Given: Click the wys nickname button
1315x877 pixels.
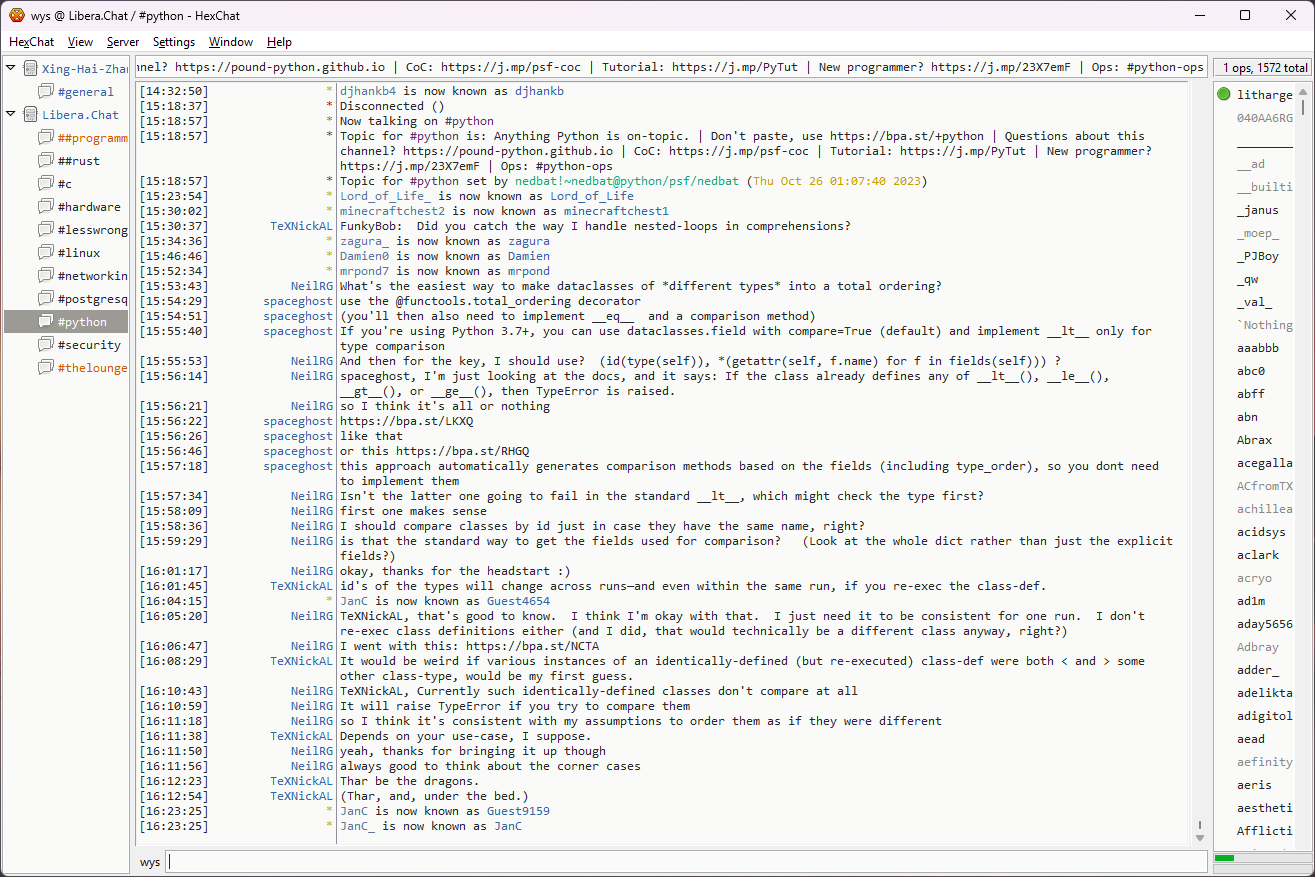Looking at the screenshot, I should click(150, 862).
